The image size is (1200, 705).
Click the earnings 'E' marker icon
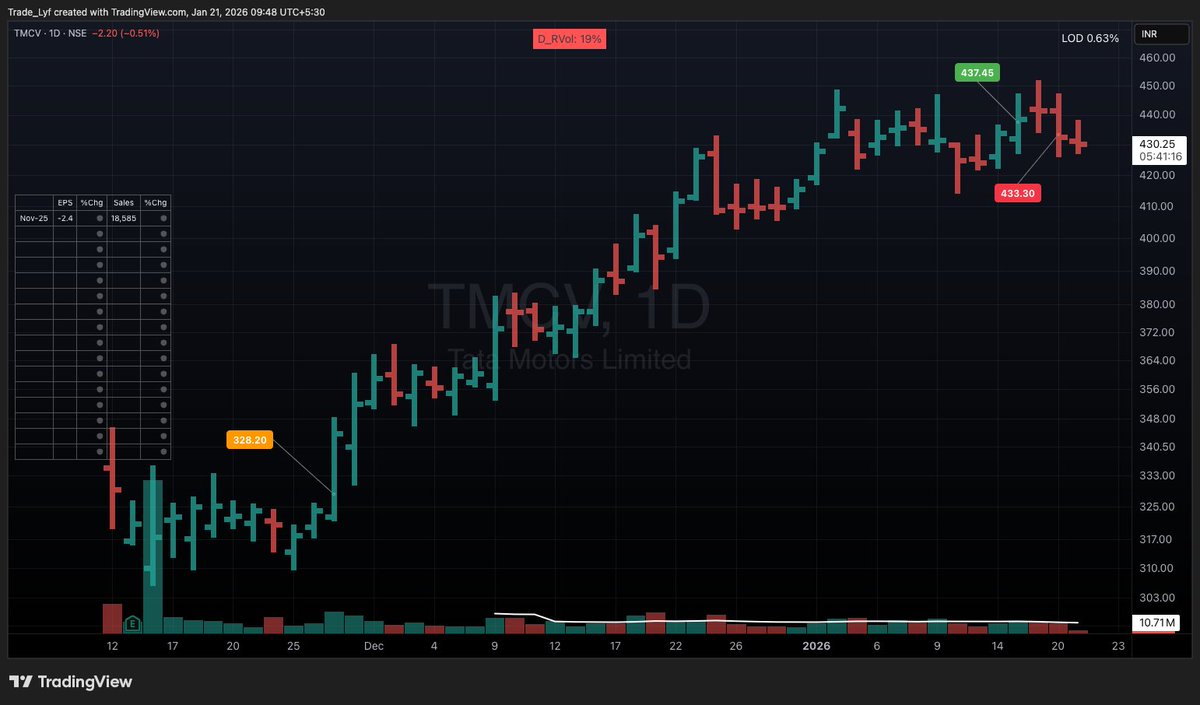pos(132,624)
